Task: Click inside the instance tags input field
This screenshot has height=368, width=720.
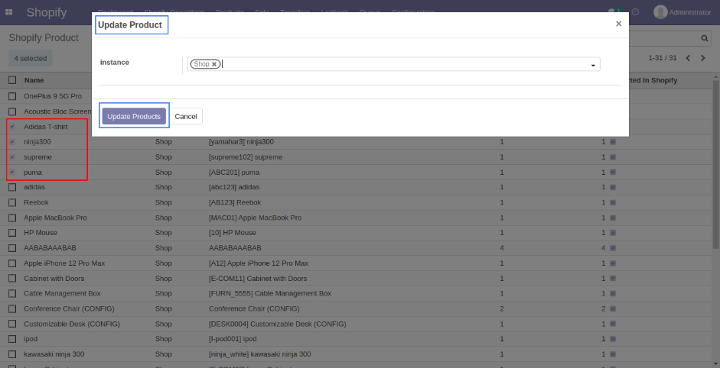Action: tap(404, 64)
